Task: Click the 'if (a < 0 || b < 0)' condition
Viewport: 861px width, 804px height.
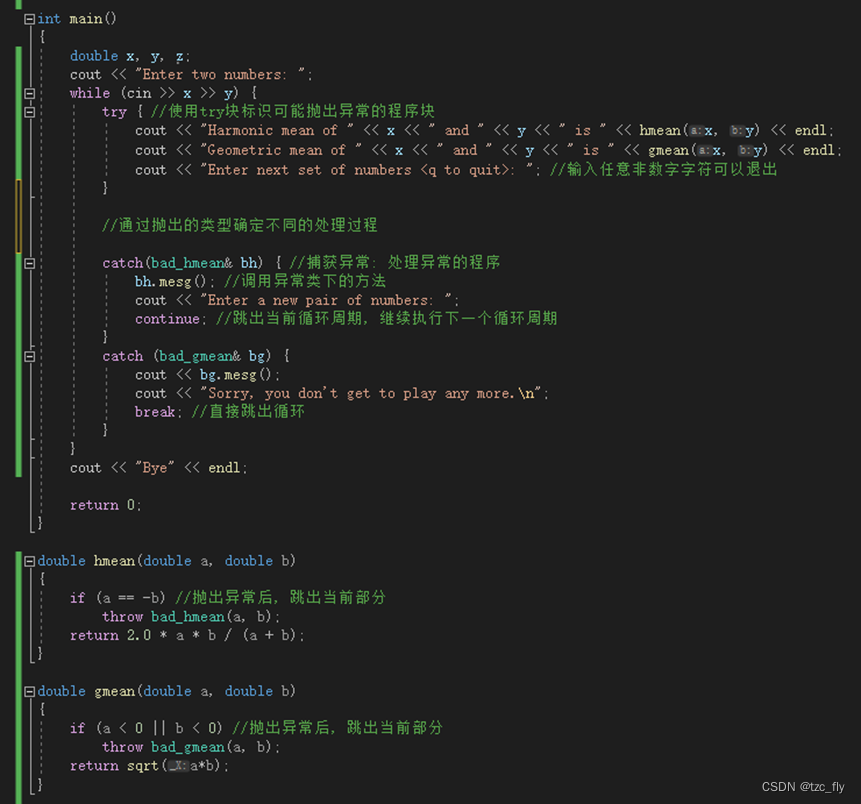Action: (146, 729)
